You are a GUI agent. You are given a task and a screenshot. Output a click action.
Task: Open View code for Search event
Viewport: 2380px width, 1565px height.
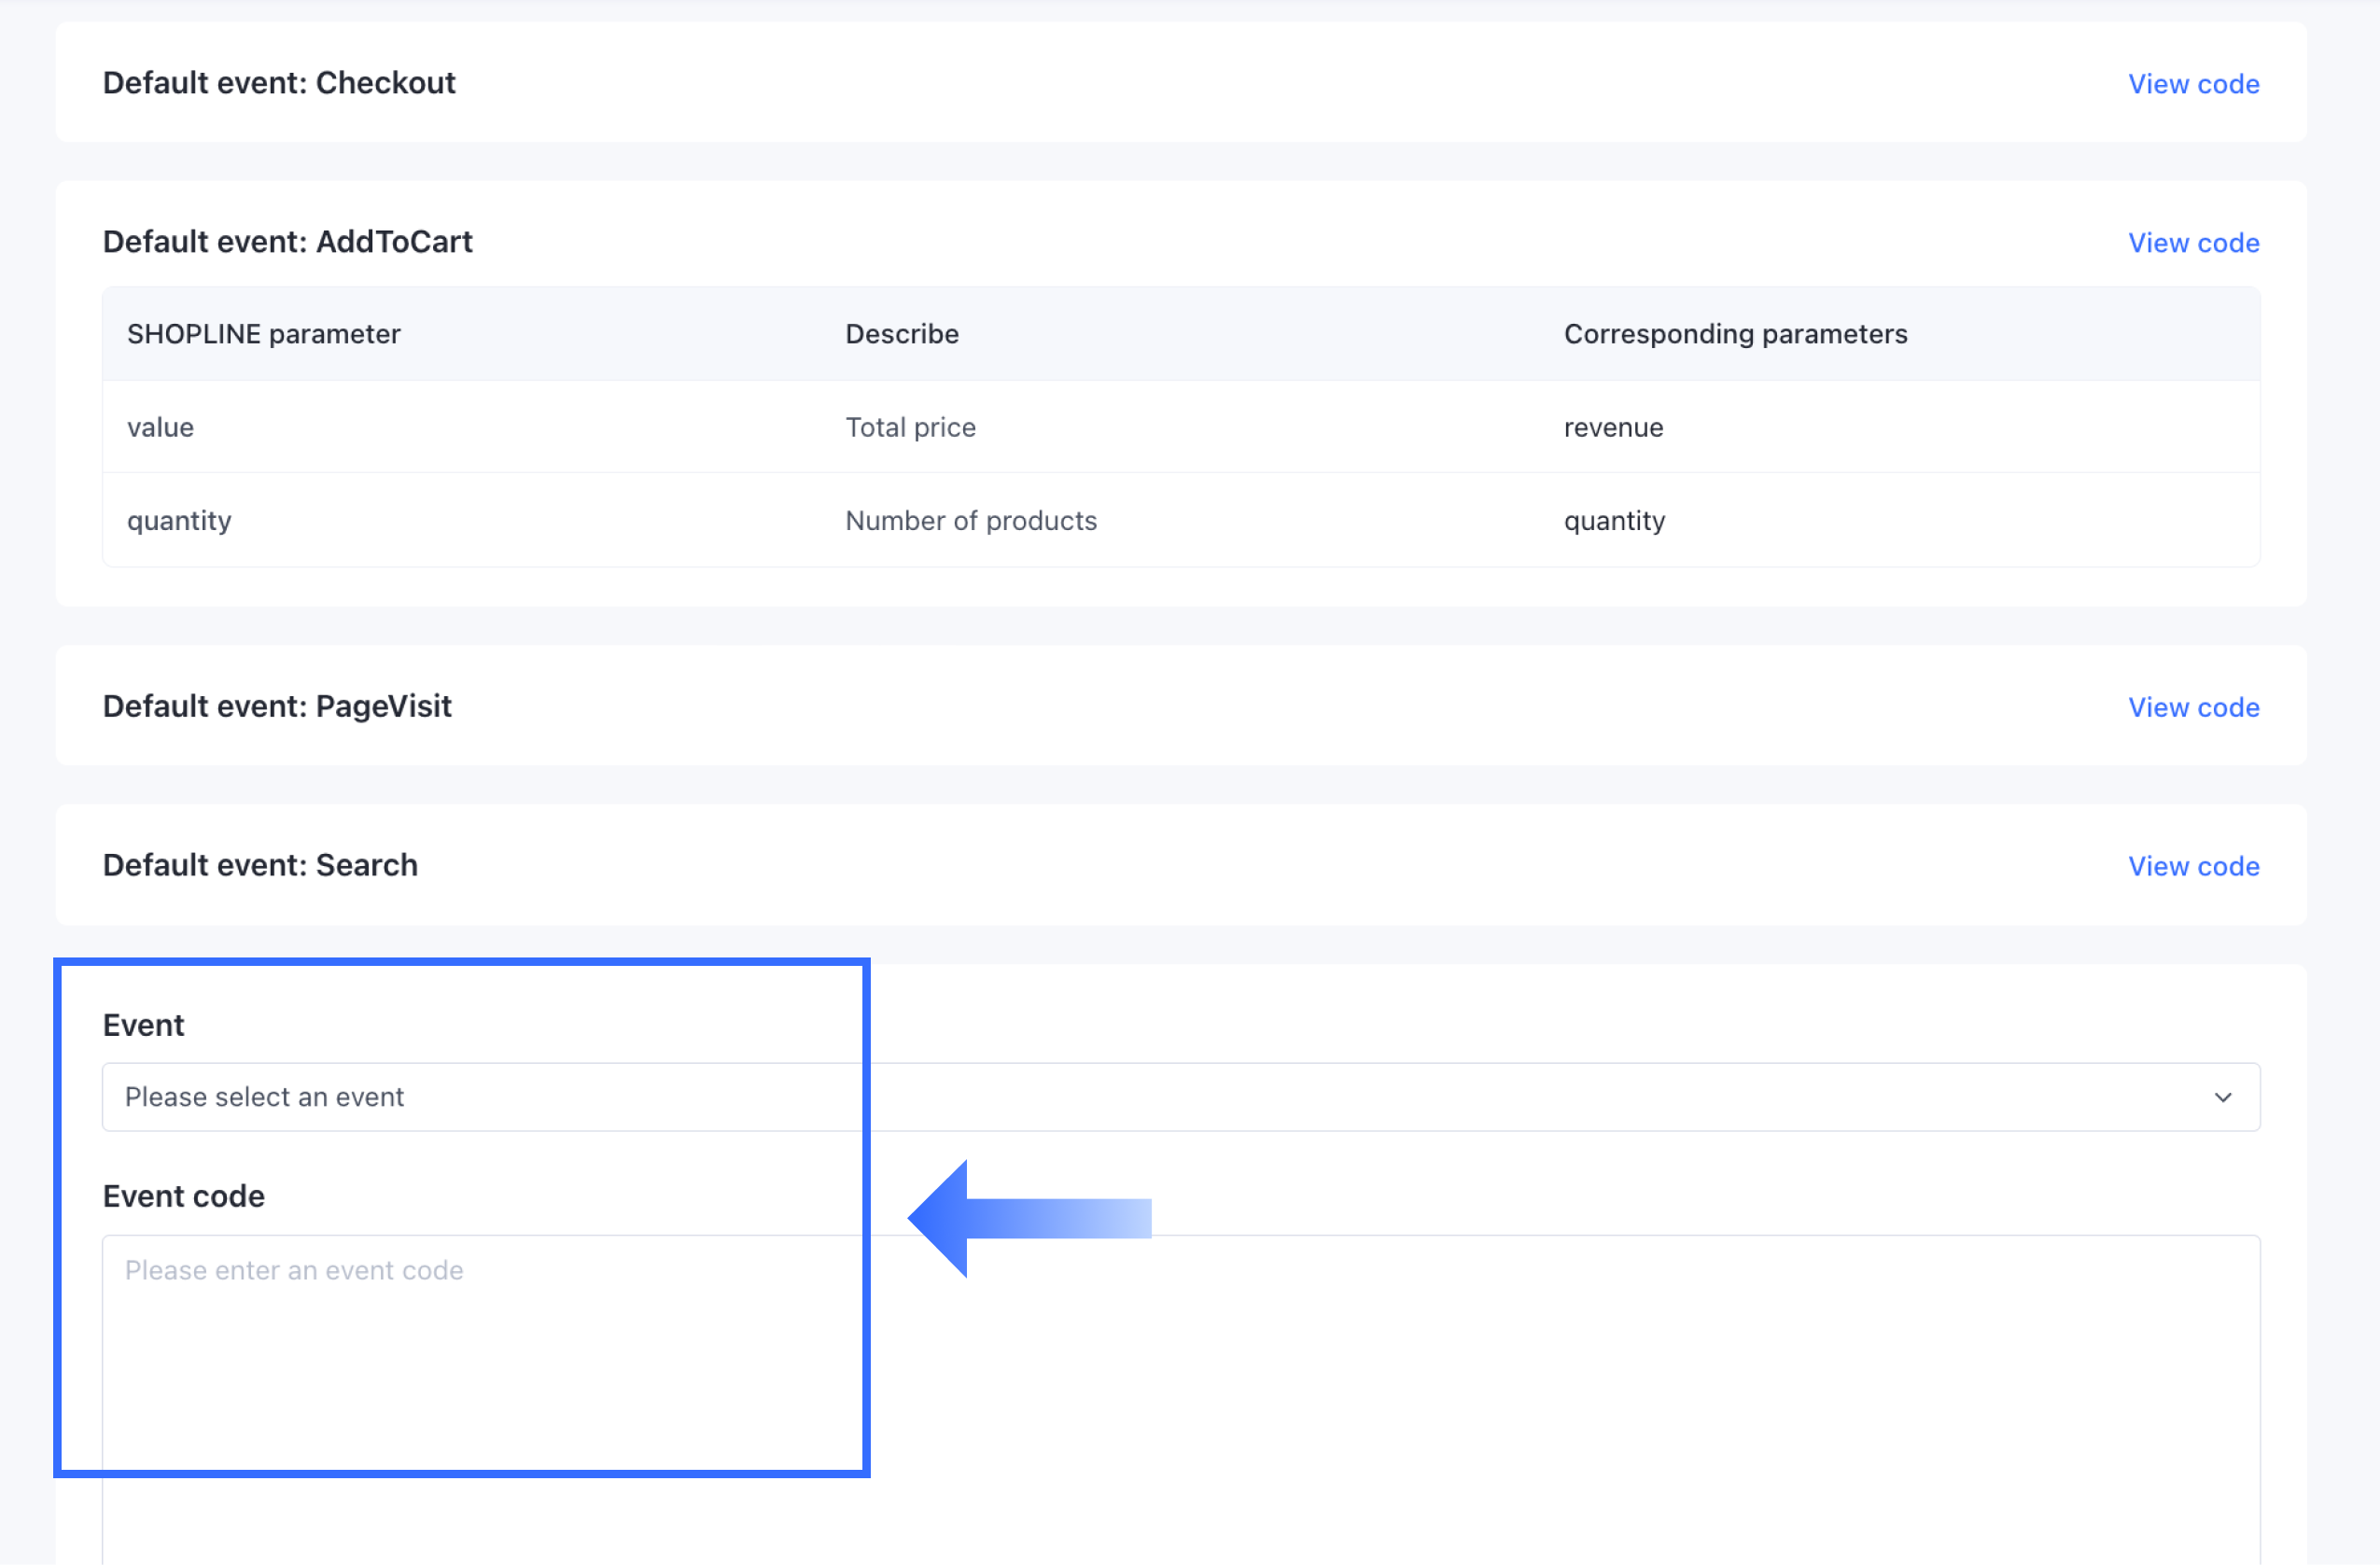point(2192,866)
